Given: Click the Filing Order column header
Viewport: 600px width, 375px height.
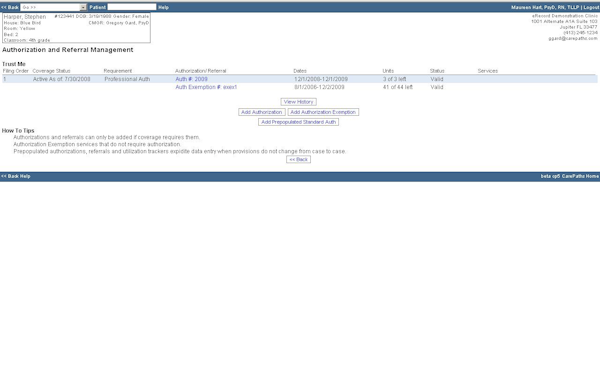Looking at the screenshot, I should [x=16, y=71].
